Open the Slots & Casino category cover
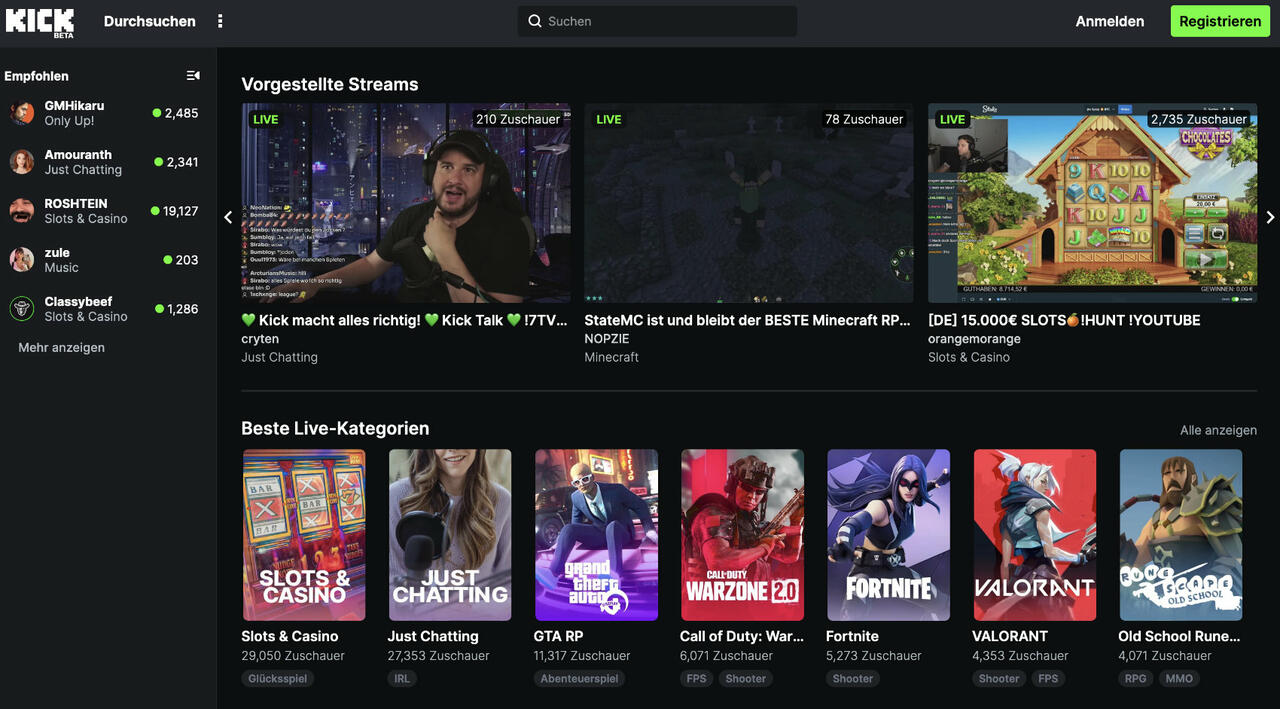1280x709 pixels. click(x=304, y=535)
